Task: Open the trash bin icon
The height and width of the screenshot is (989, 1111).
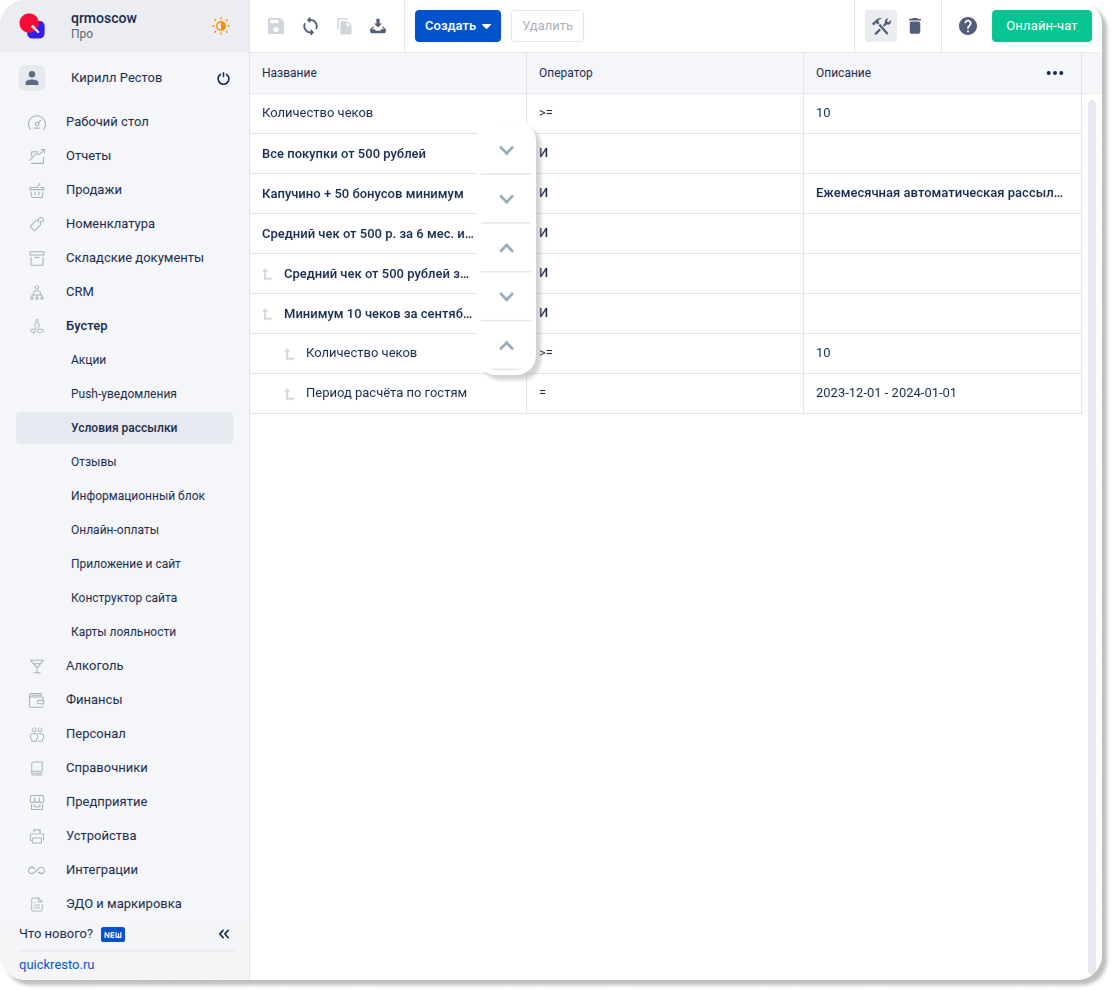Action: click(915, 26)
